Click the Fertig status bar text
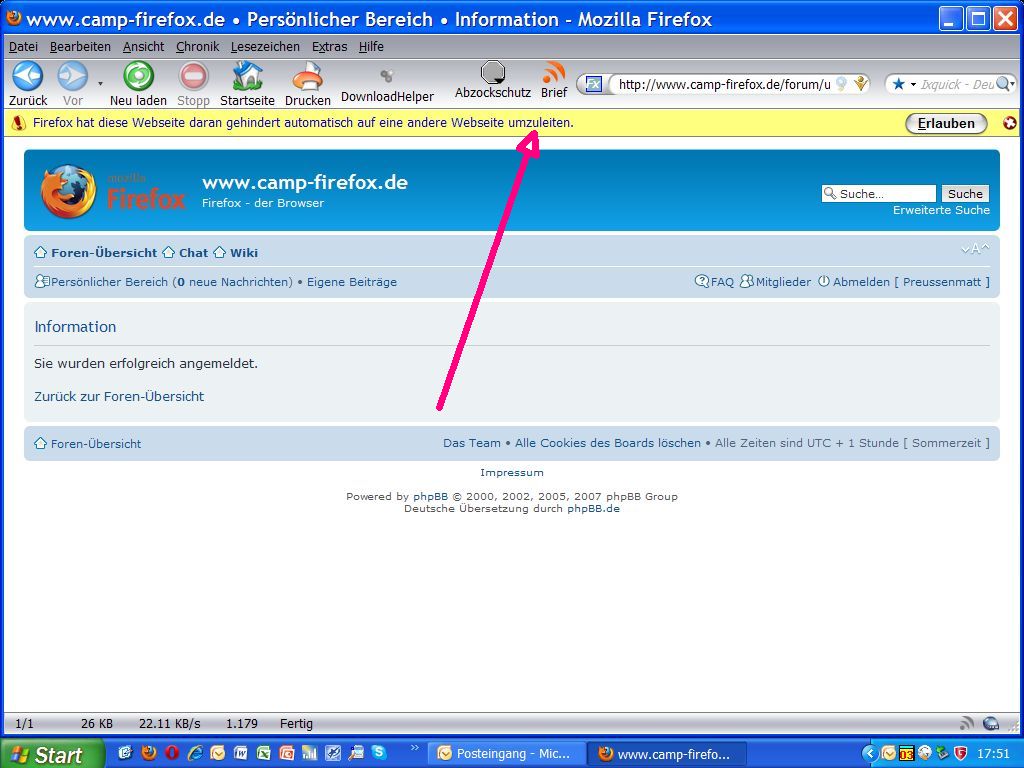Image resolution: width=1024 pixels, height=768 pixels. click(x=296, y=724)
